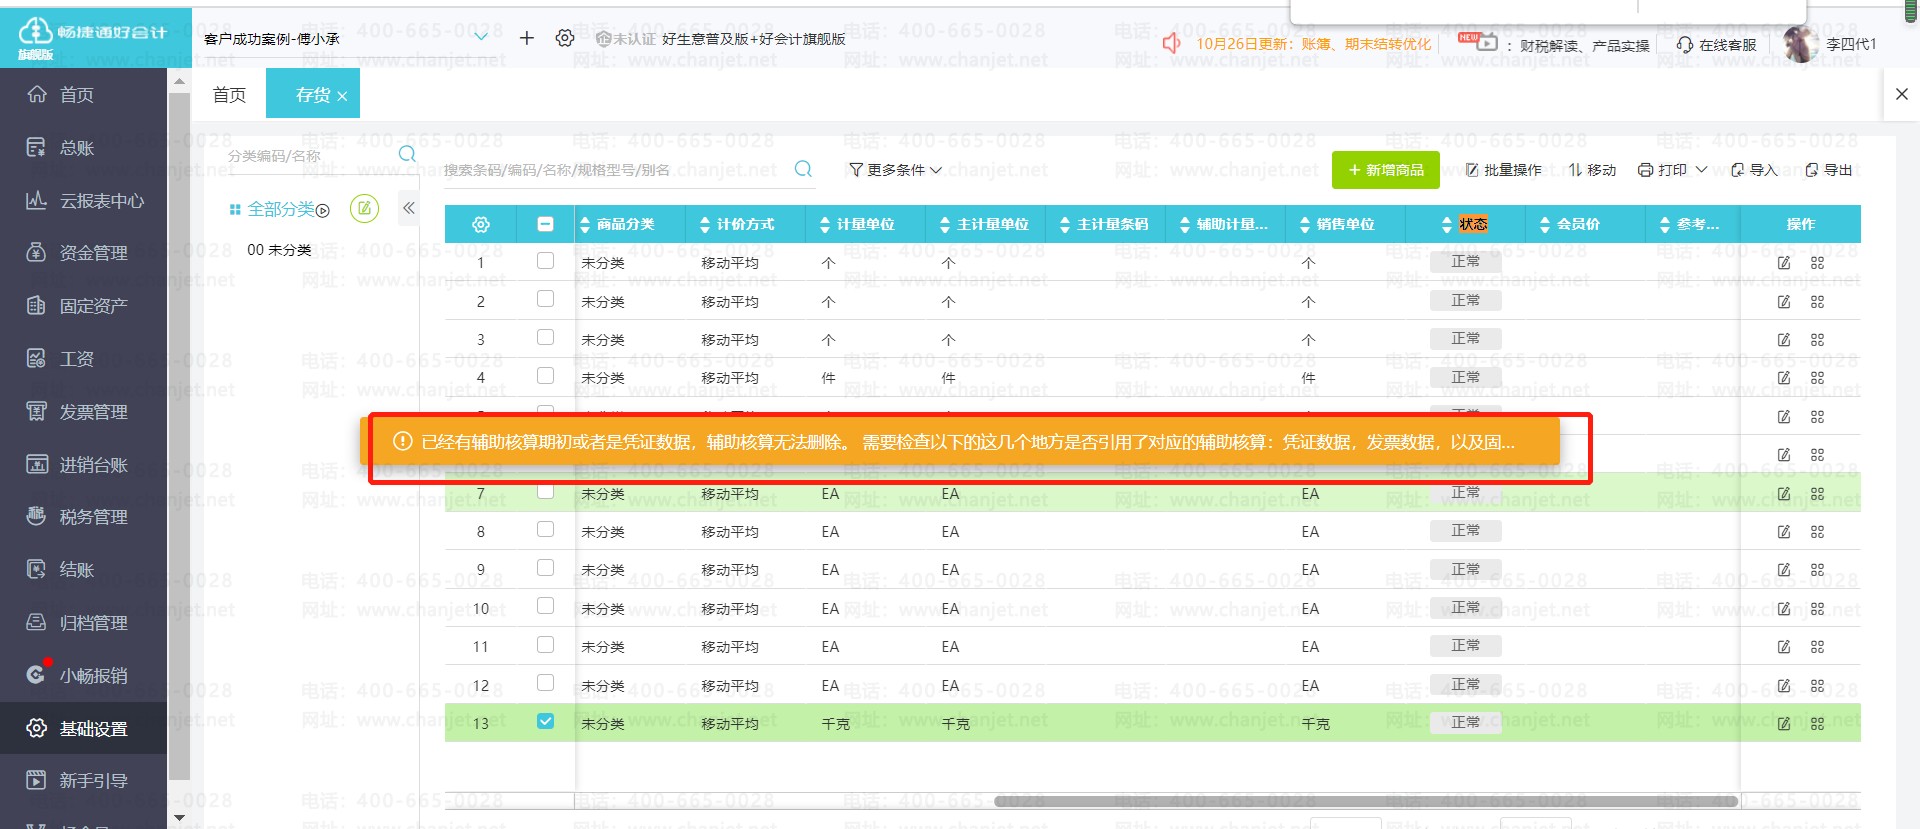Collapse the category panel with double-chevron icon
Viewport: 1920px width, 829px height.
click(408, 208)
